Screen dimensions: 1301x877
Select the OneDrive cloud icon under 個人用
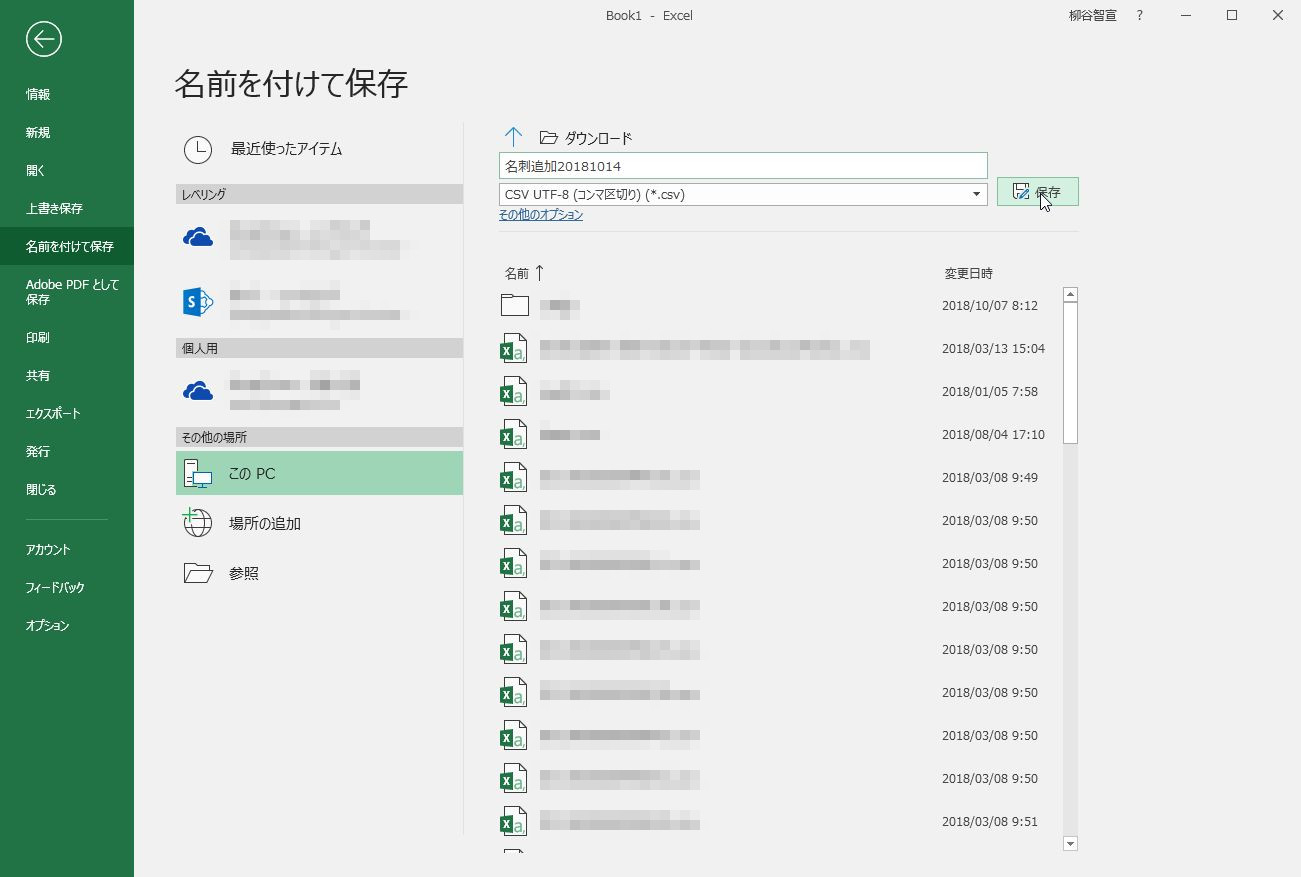(198, 390)
